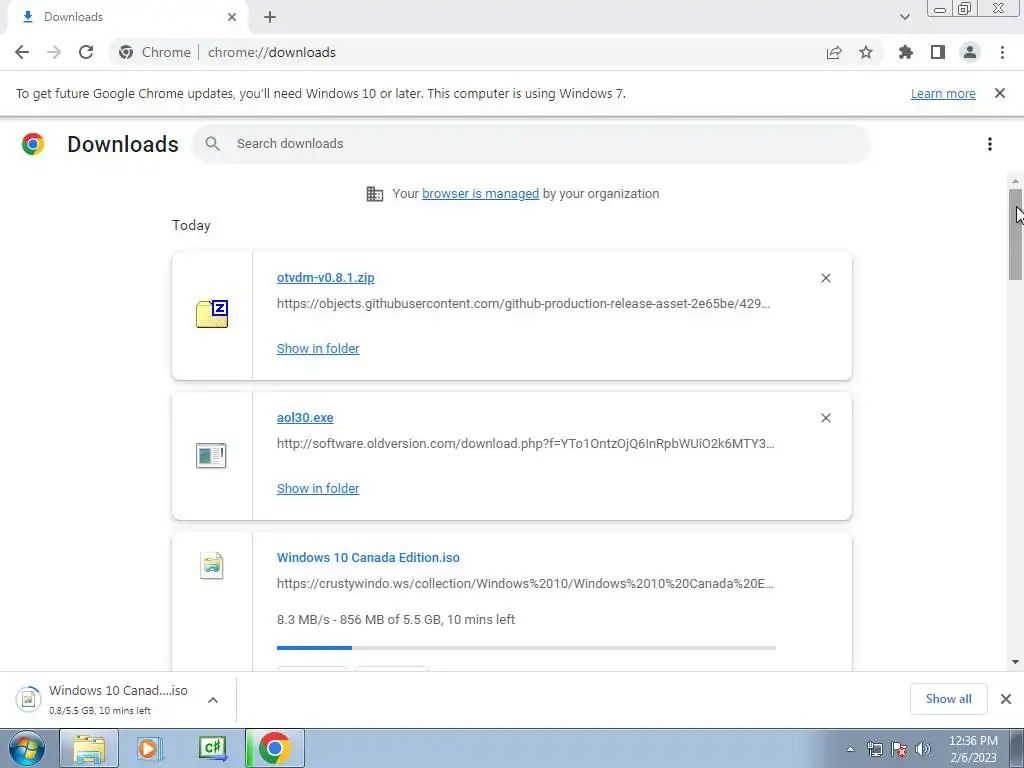The width and height of the screenshot is (1024, 768).
Task: Open otvdm-v0.8.1.zip file link
Action: (x=325, y=278)
